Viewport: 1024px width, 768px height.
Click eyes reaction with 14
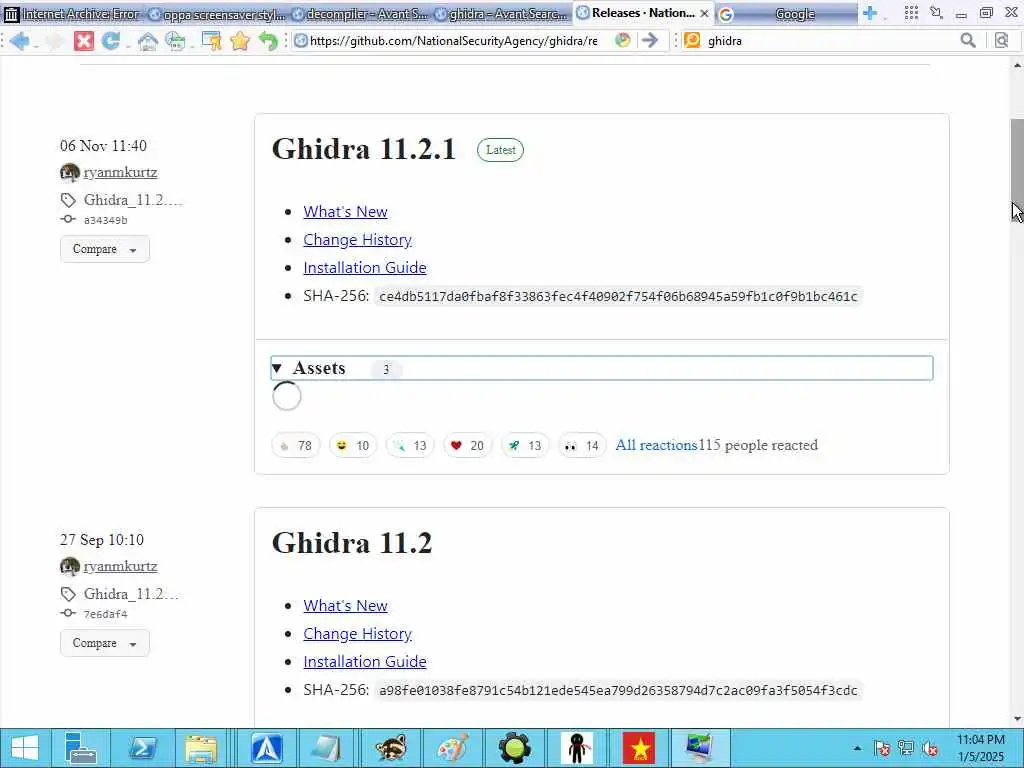click(582, 445)
